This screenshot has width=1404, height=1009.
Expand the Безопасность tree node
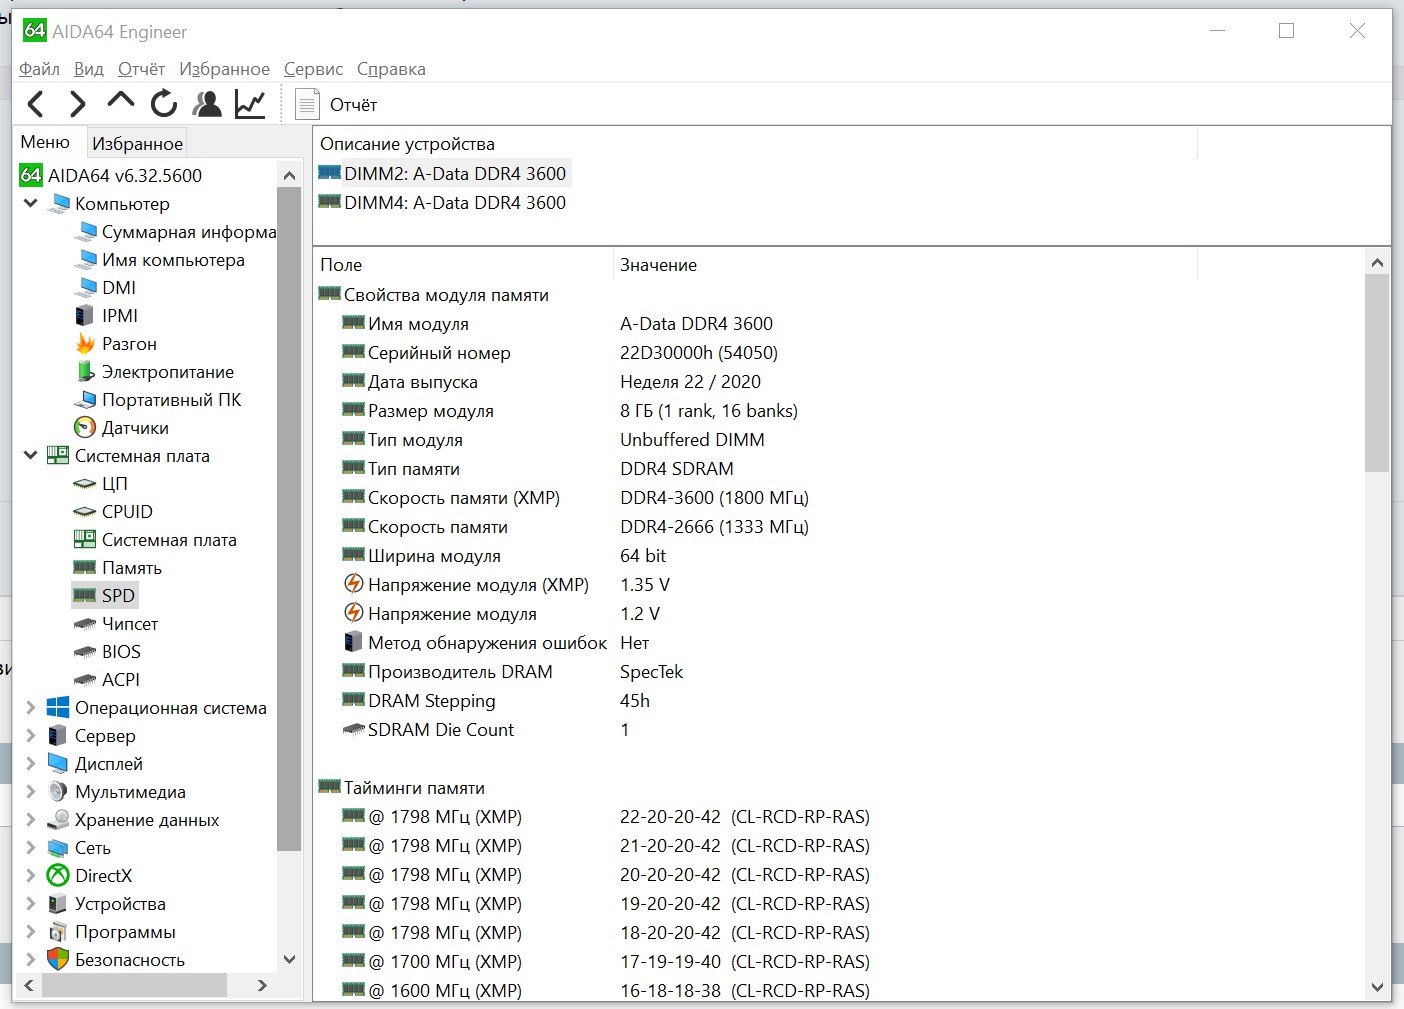click(x=31, y=959)
